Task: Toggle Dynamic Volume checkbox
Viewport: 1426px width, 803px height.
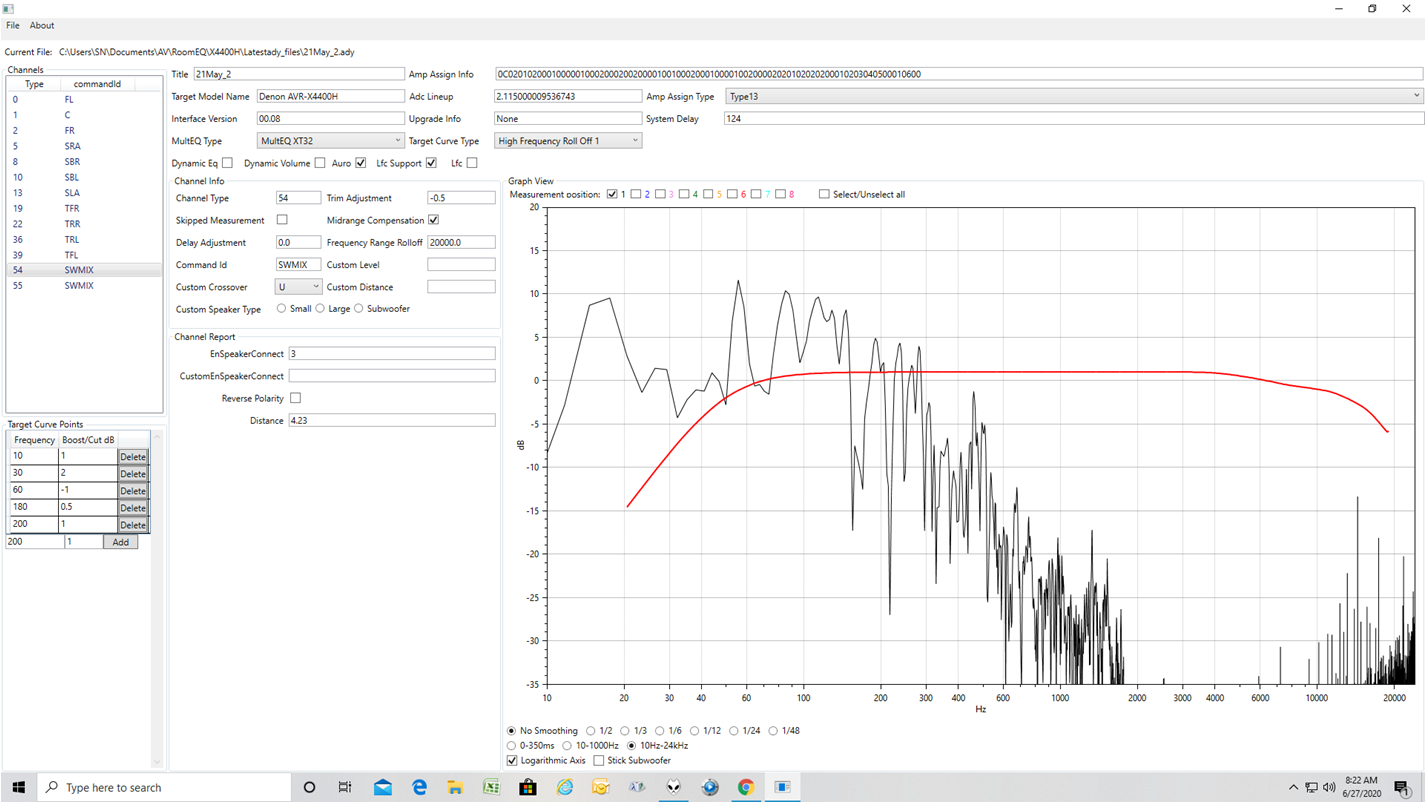Action: point(320,163)
